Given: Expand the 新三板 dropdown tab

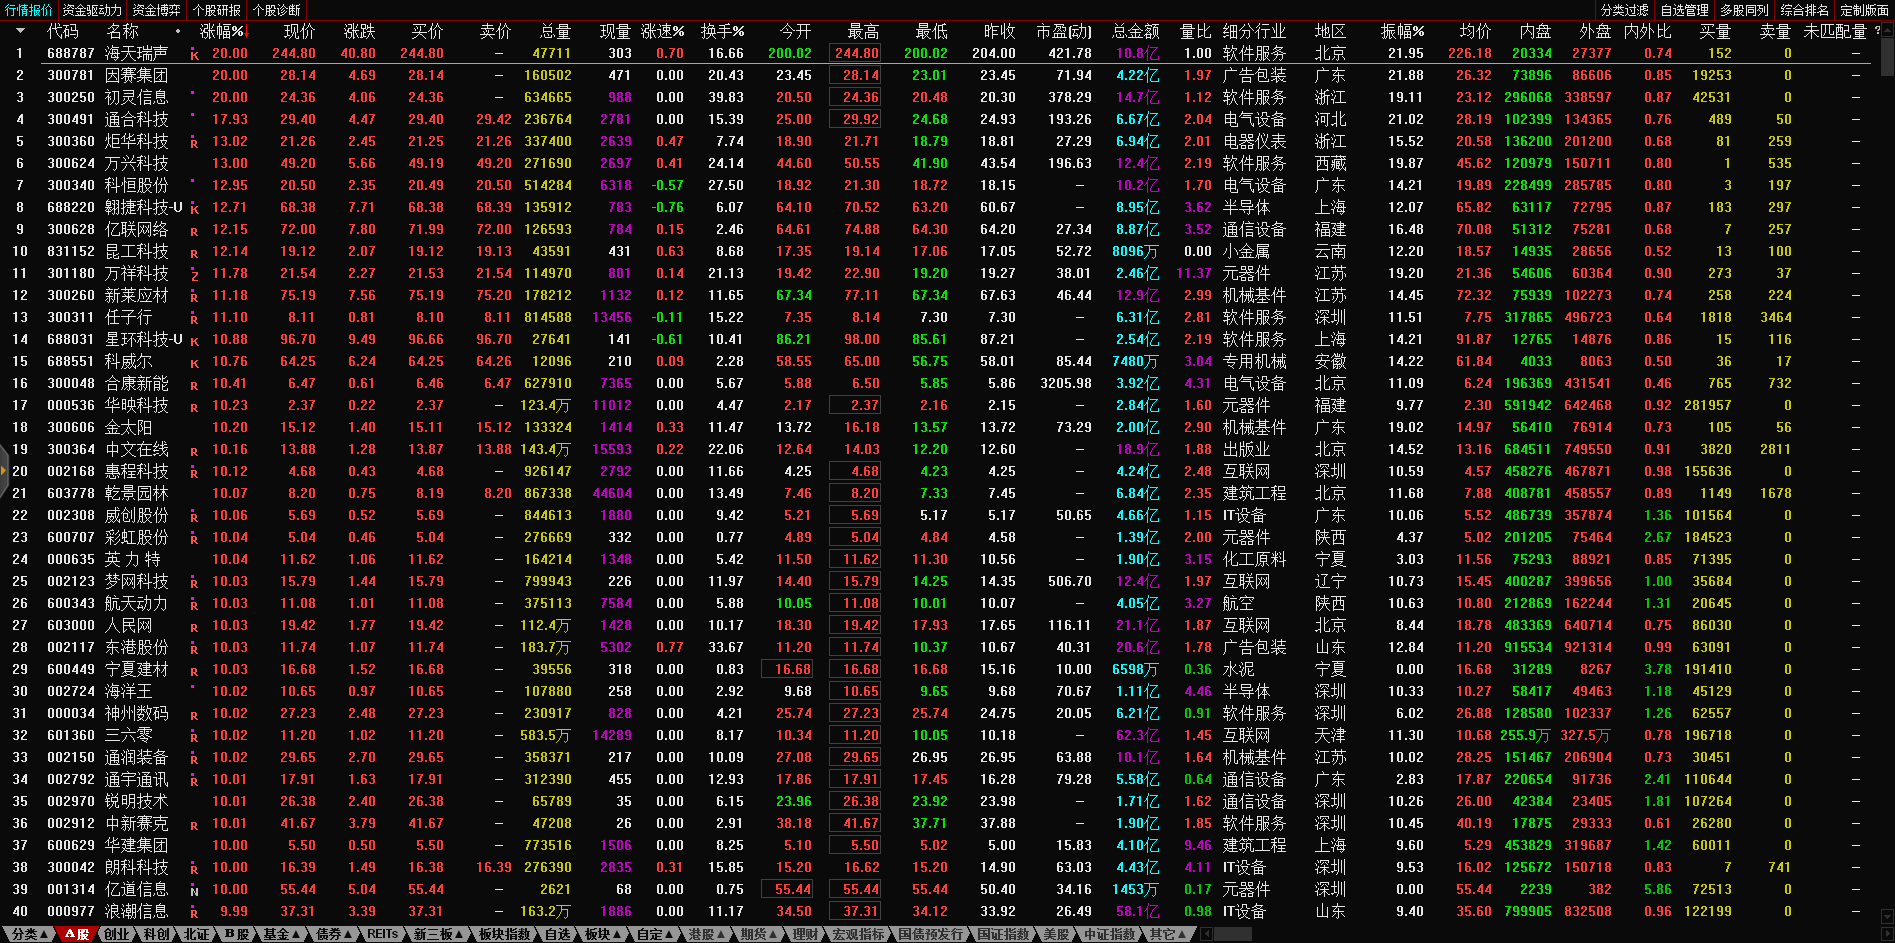Looking at the screenshot, I should click(x=439, y=934).
